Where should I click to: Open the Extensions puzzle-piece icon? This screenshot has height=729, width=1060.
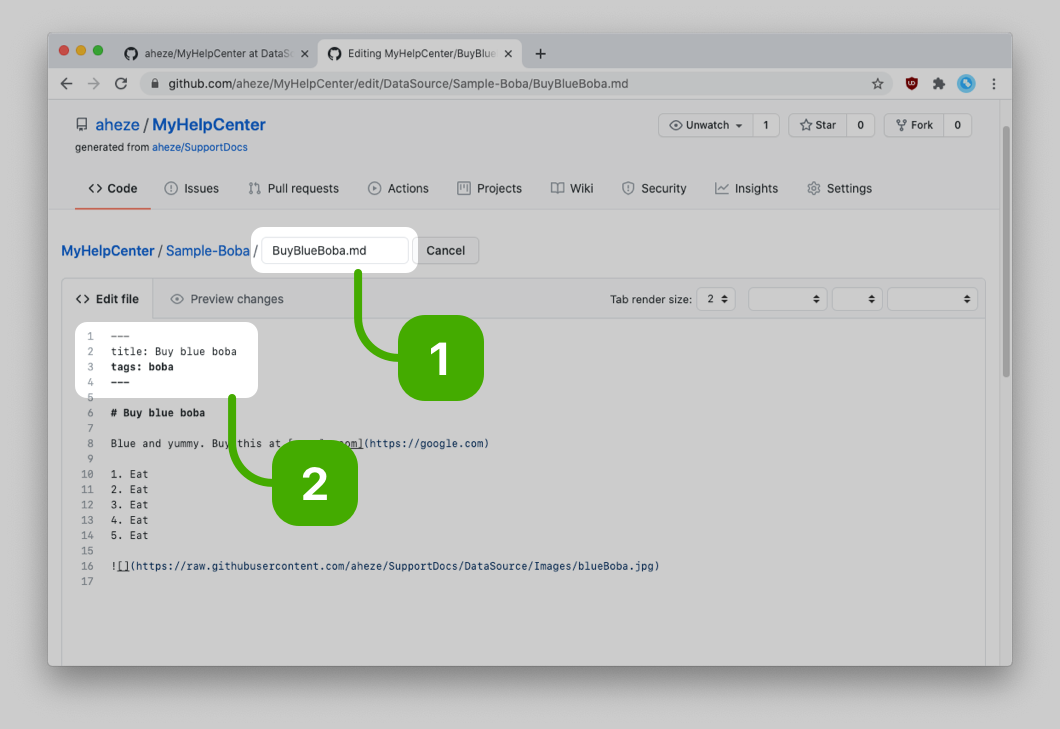point(938,84)
